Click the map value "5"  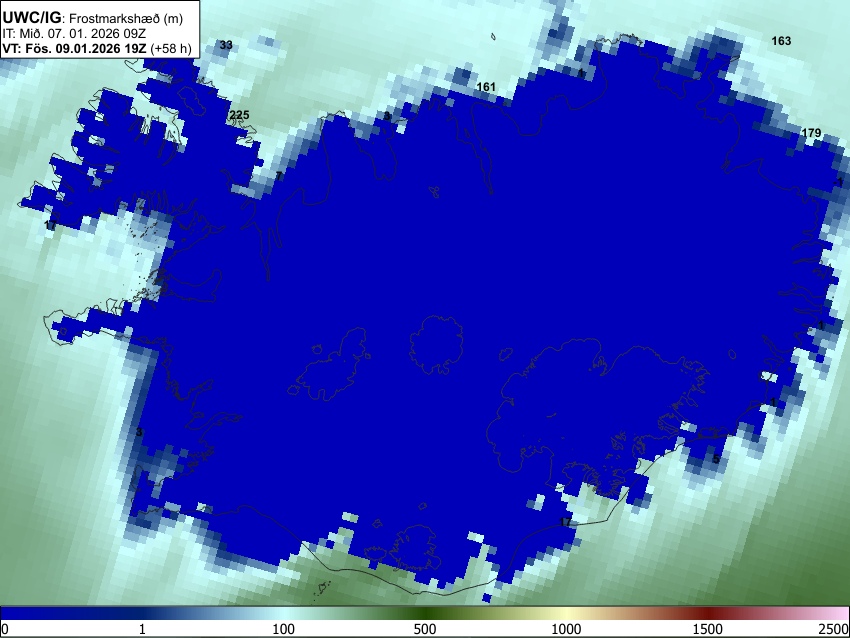716,459
